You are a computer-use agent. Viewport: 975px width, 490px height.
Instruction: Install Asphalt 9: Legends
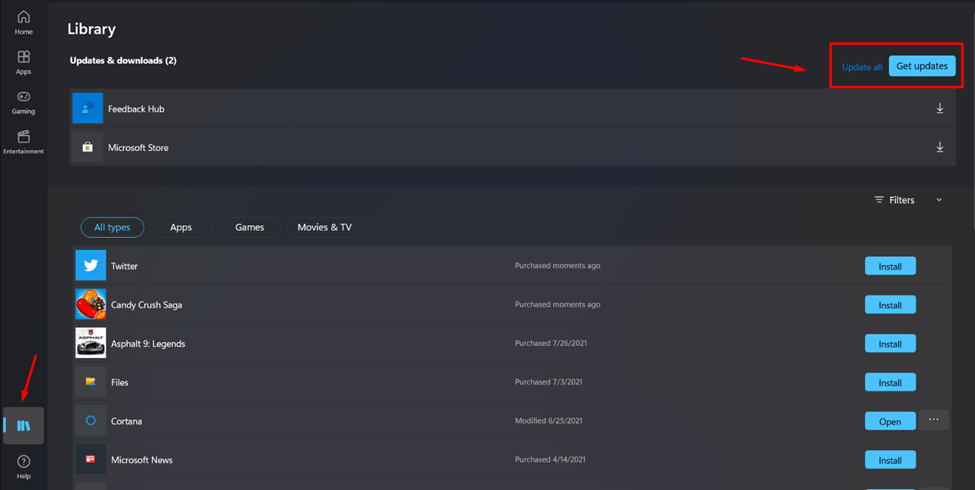(890, 344)
